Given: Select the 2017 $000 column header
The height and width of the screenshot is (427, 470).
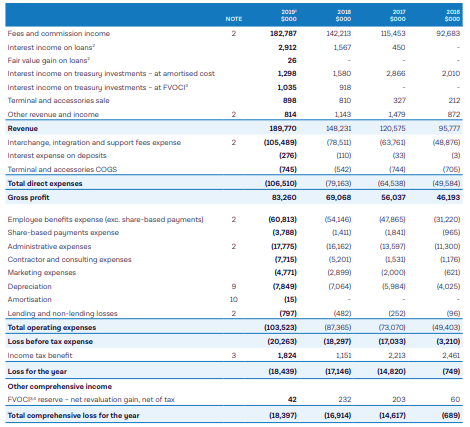Looking at the screenshot, I should point(398,15).
